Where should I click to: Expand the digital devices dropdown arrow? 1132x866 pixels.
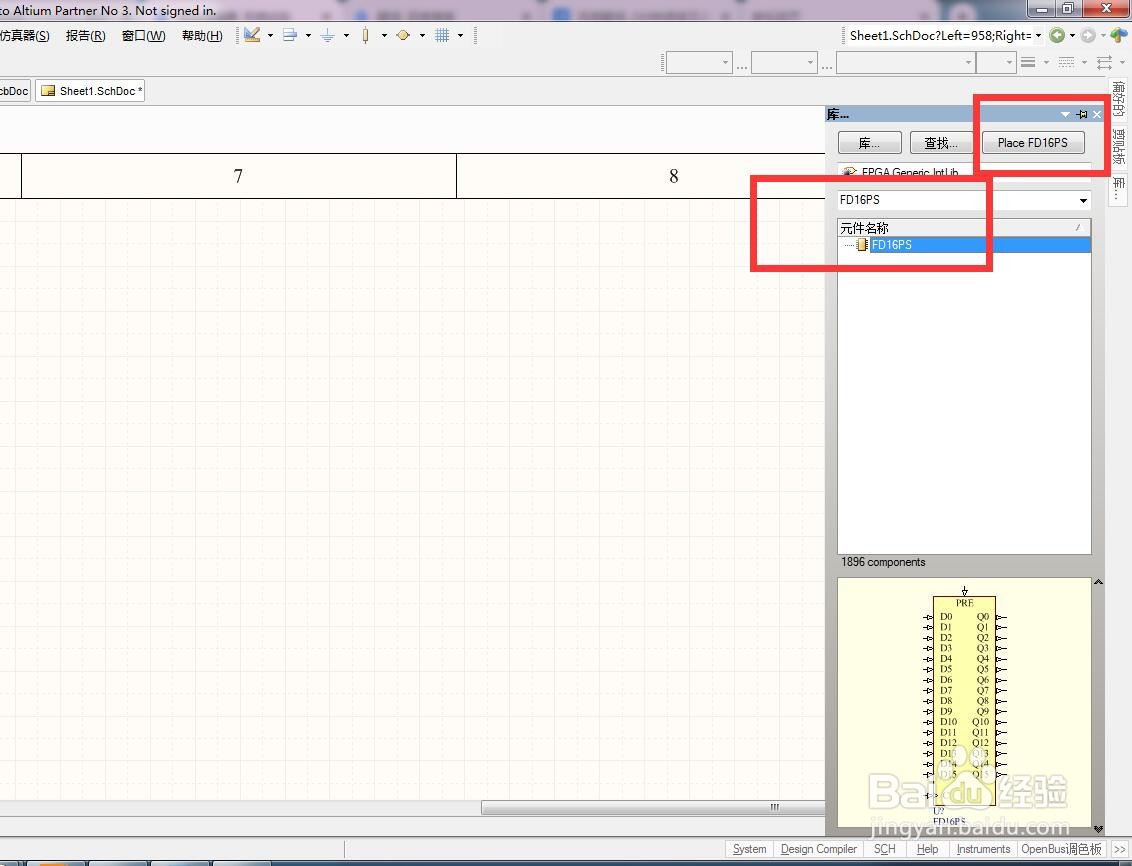pyautogui.click(x=383, y=35)
